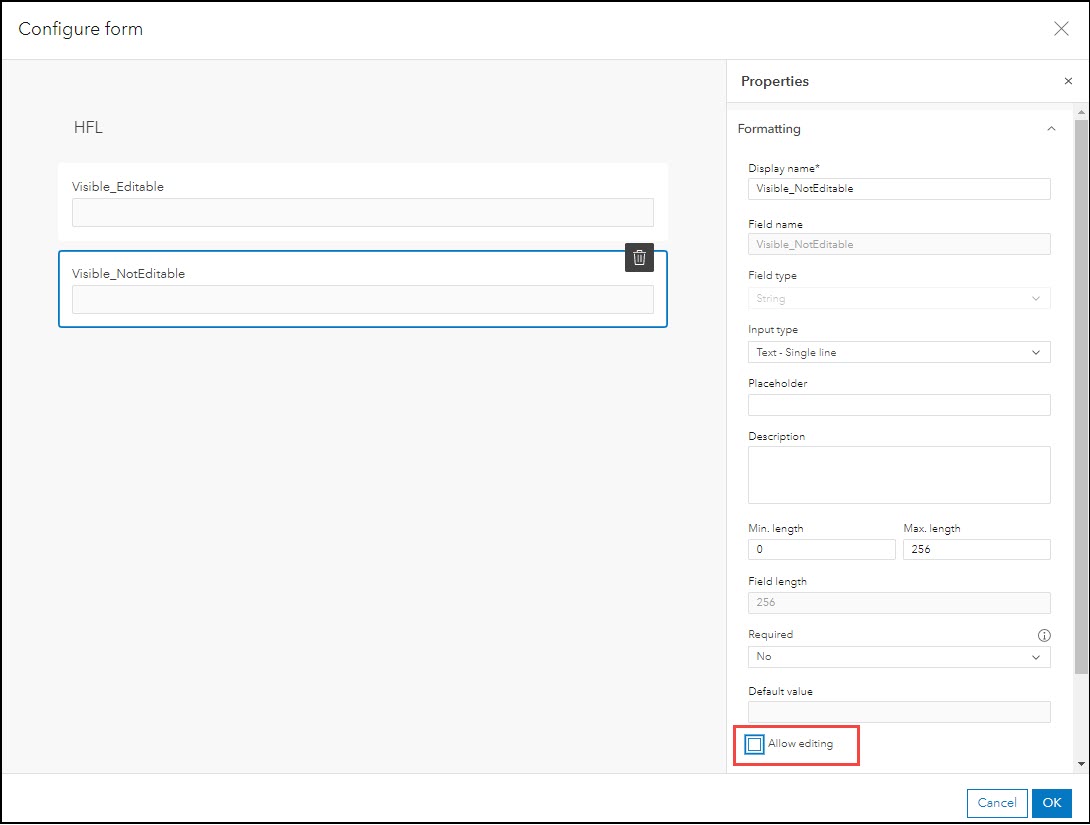Click the Description text area
1090x825 pixels.
point(898,474)
